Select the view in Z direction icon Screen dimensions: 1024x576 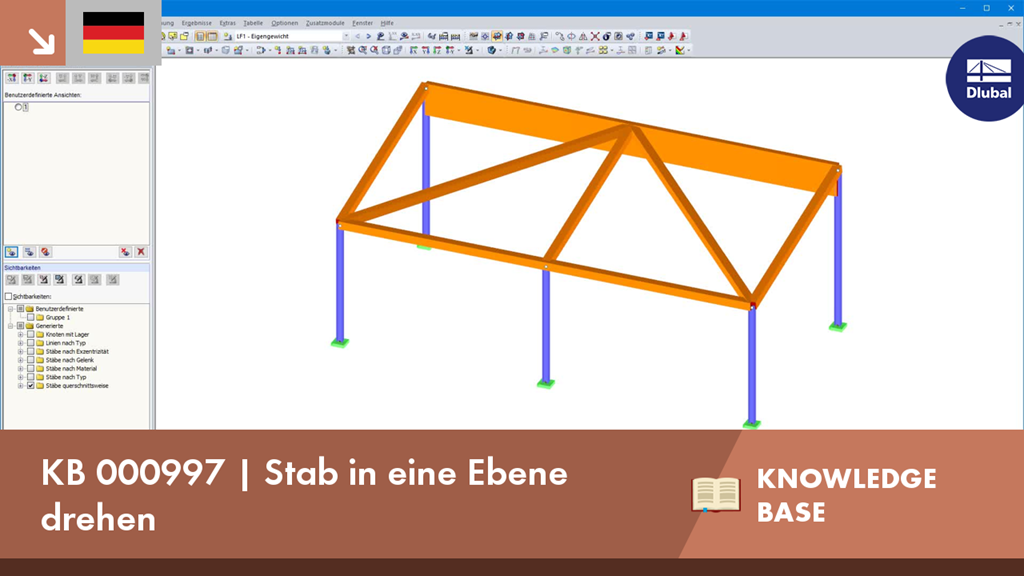[43, 78]
